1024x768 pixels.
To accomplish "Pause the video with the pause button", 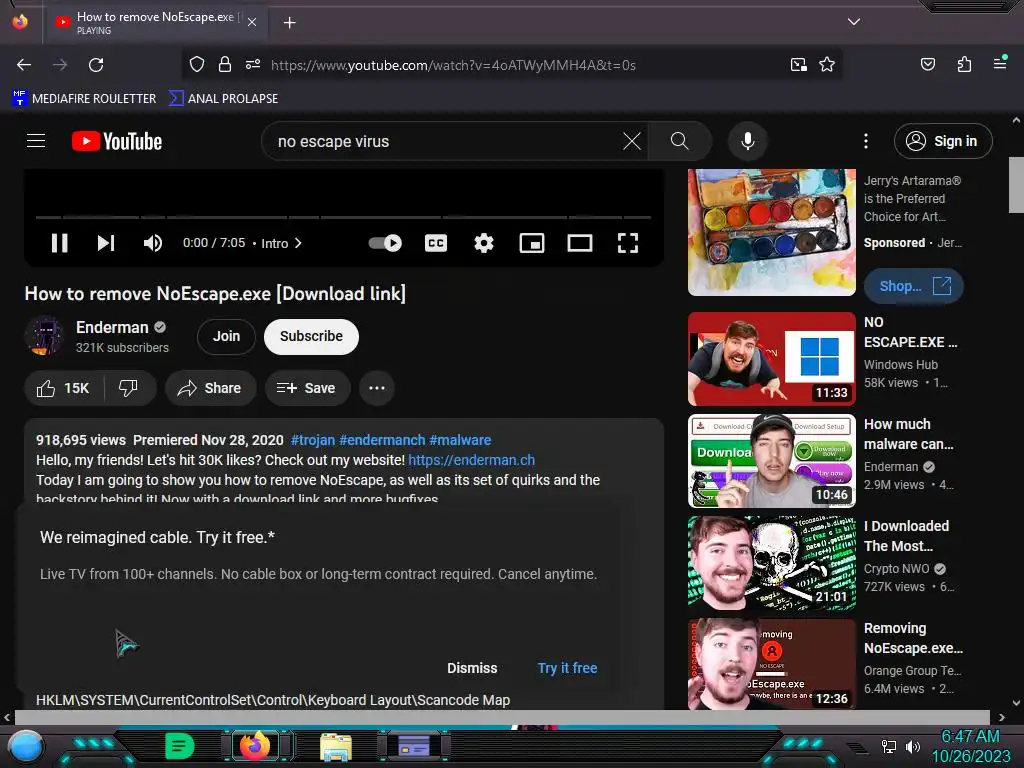I will 59,243.
